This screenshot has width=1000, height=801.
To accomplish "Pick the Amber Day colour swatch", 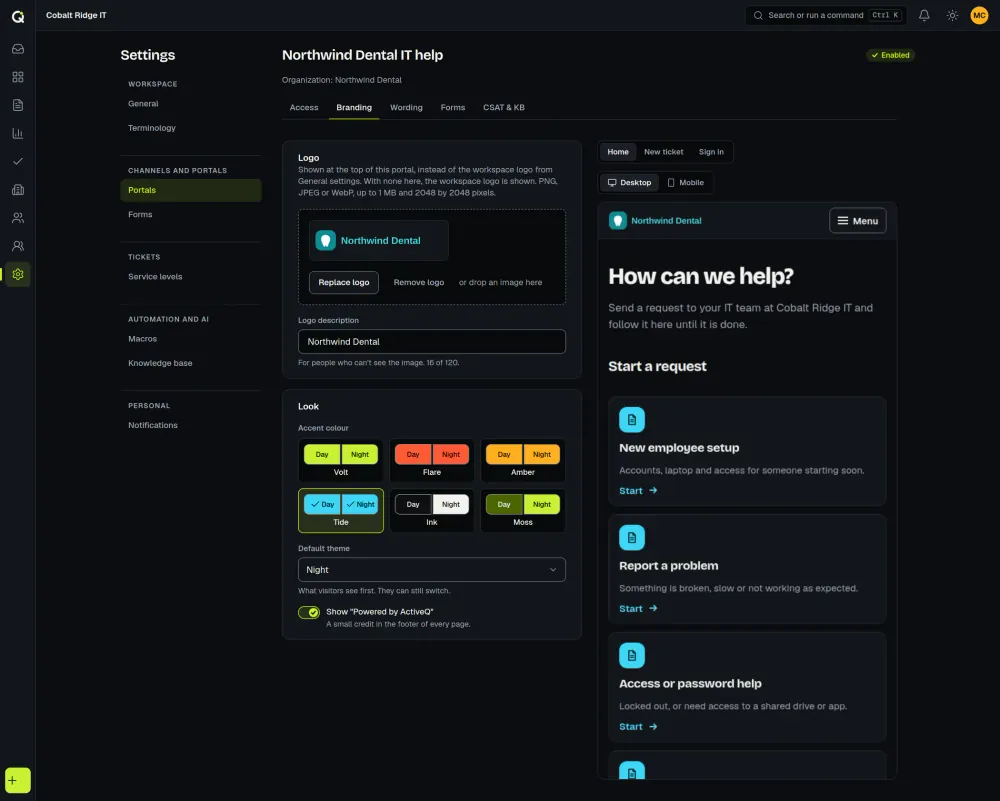I will click(504, 455).
